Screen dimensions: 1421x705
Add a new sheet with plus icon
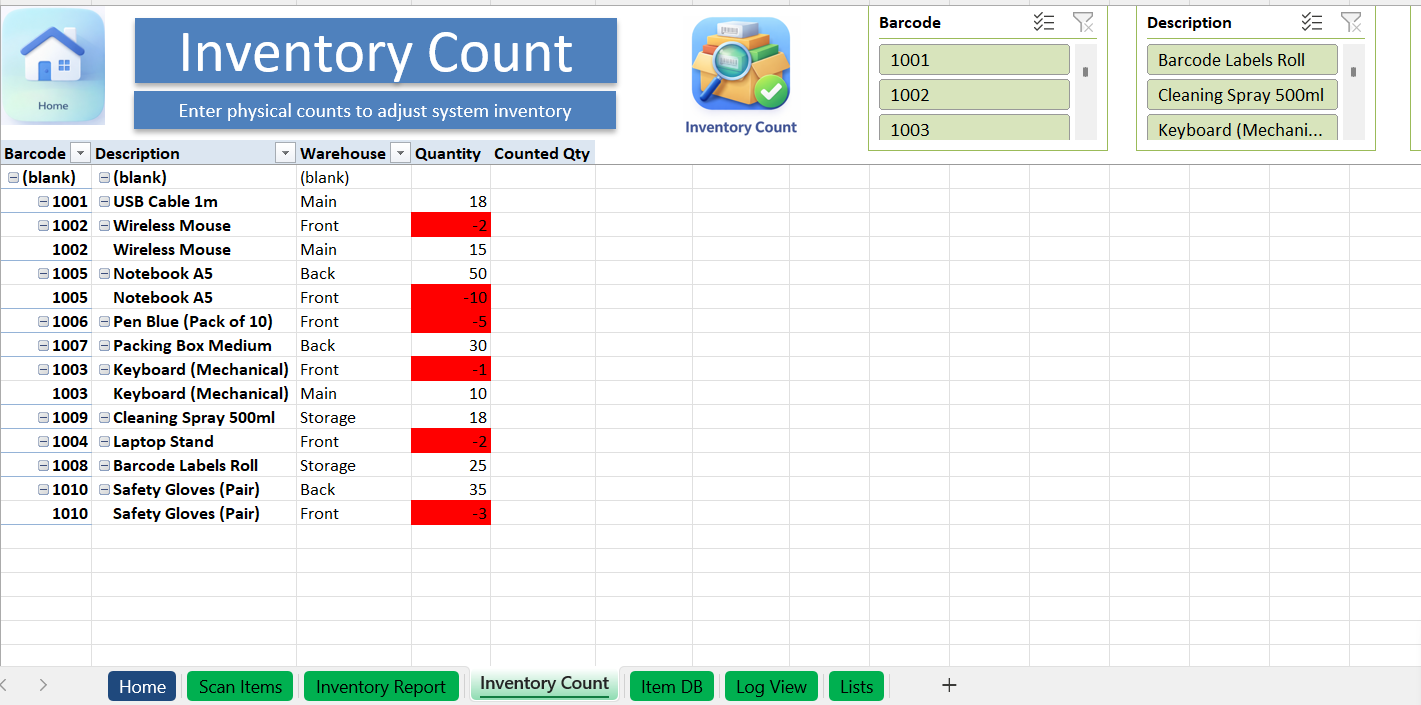point(949,685)
